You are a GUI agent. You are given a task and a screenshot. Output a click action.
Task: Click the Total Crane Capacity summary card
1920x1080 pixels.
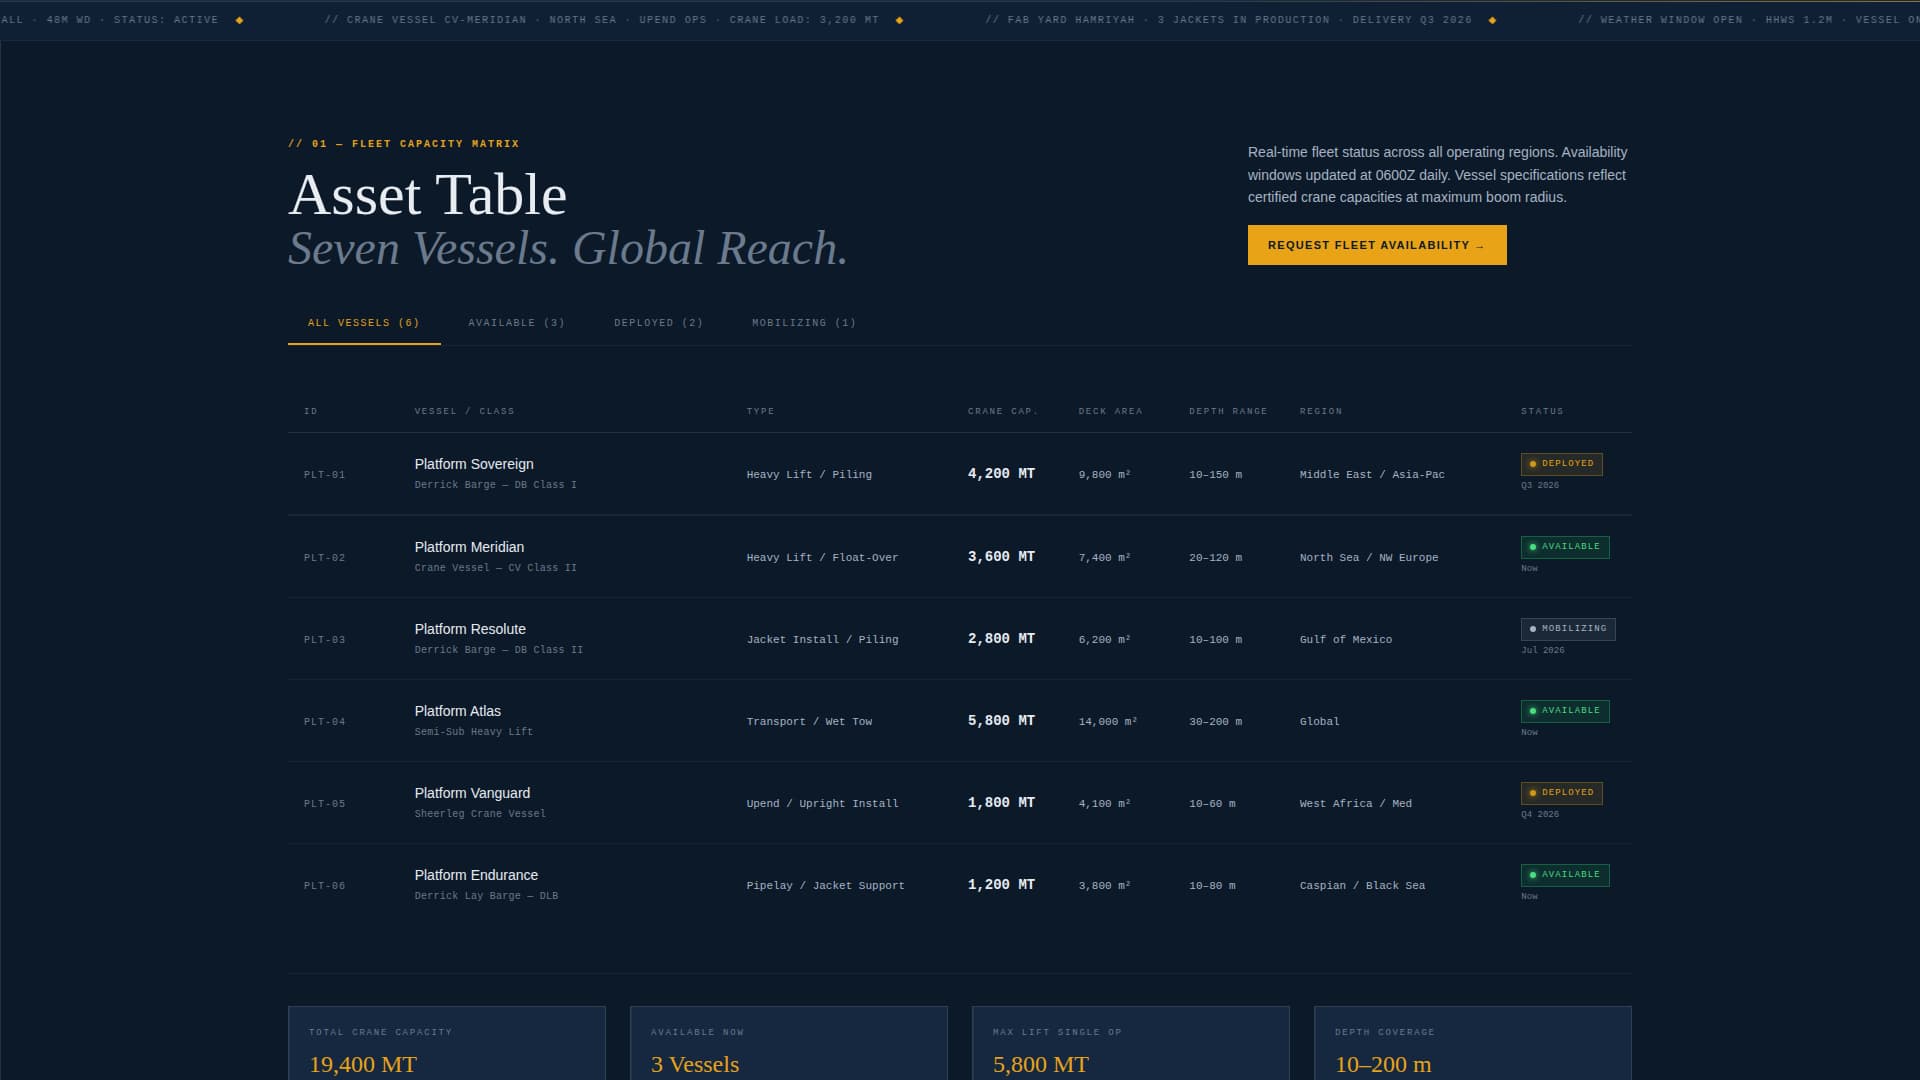coord(446,1045)
